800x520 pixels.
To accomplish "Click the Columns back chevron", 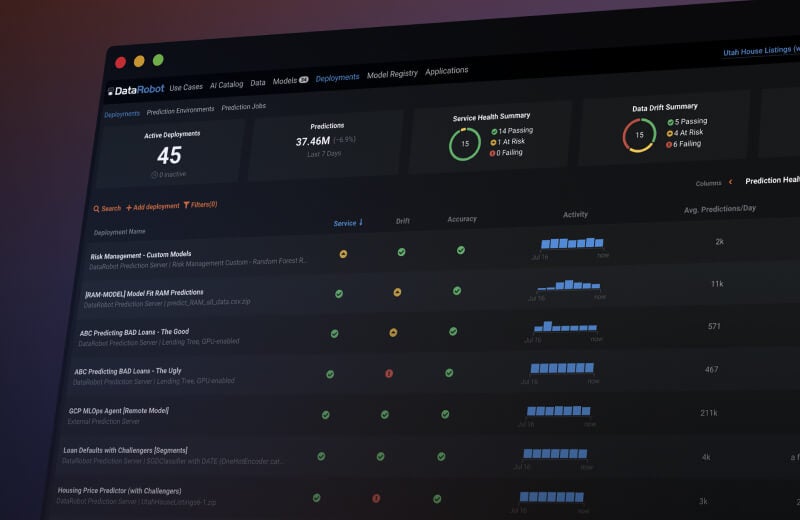I will tap(731, 182).
